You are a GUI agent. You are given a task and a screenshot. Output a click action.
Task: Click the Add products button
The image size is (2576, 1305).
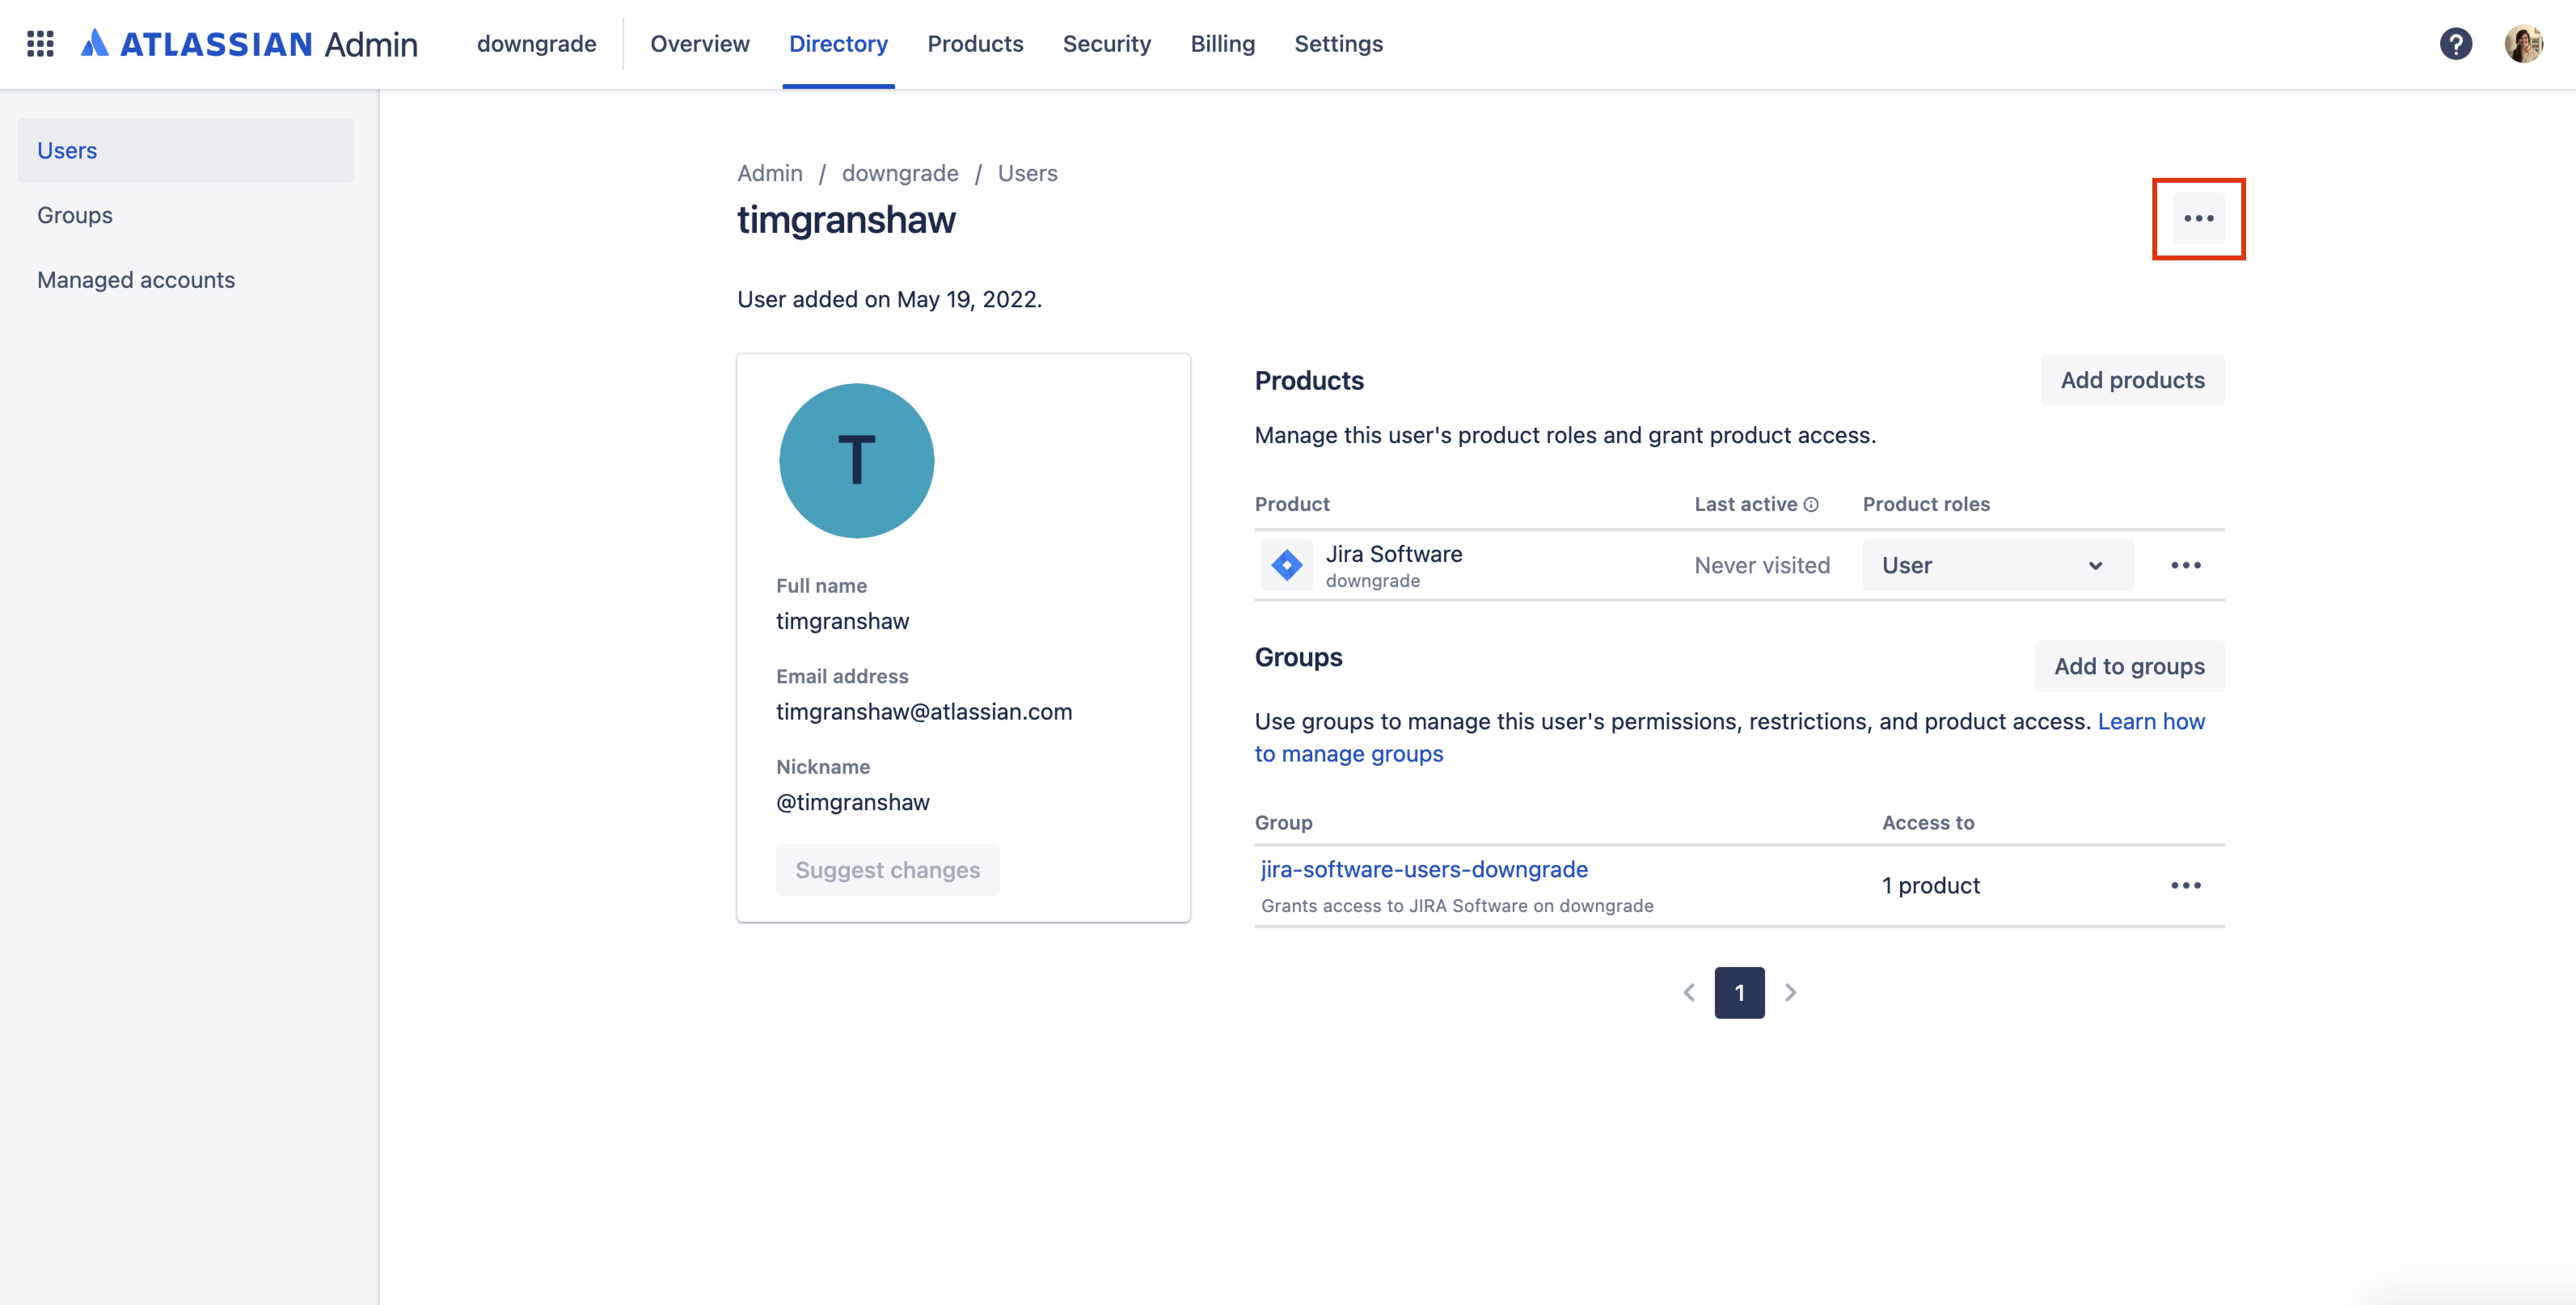pyautogui.click(x=2132, y=380)
